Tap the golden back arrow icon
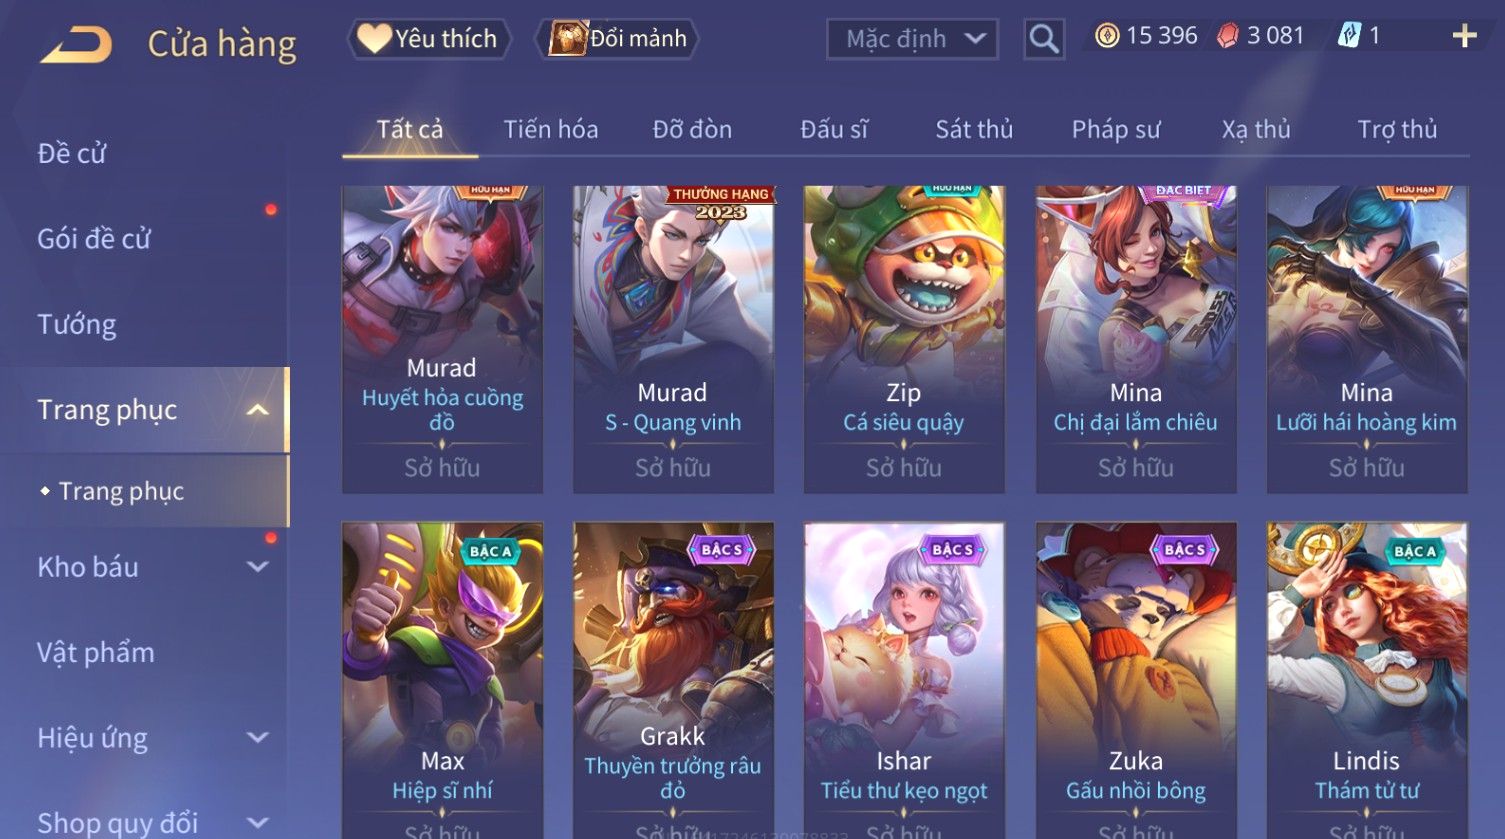Viewport: 1505px width, 839px height. click(76, 45)
